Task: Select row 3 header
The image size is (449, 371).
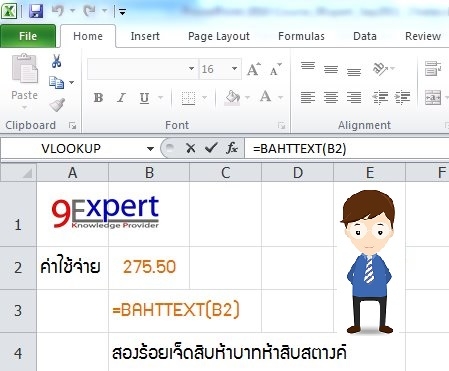Action: pos(18,311)
